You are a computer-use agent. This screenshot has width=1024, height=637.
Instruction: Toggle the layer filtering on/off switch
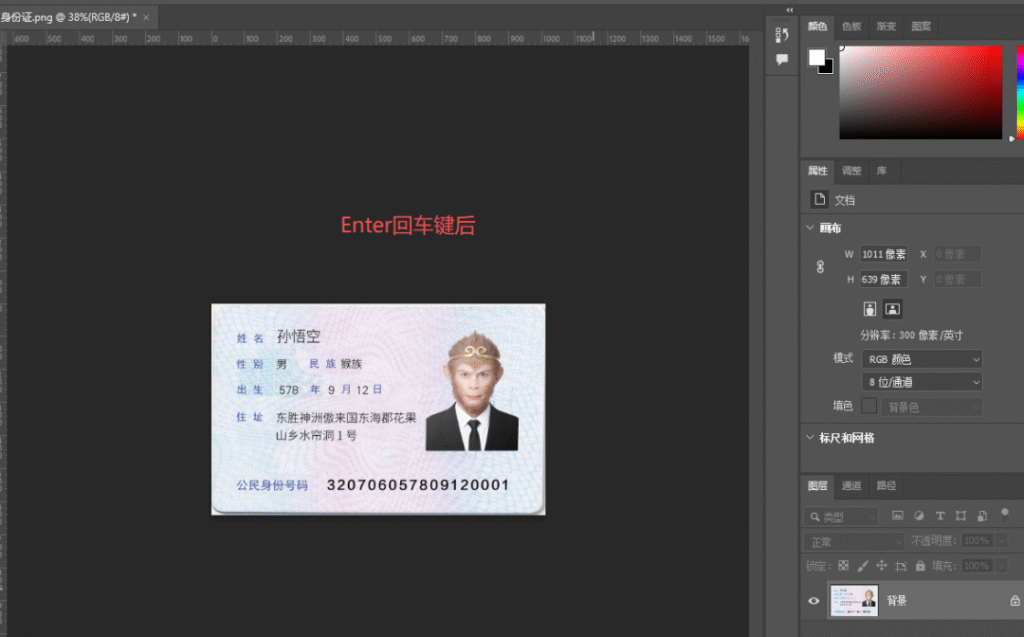[x=1005, y=514]
